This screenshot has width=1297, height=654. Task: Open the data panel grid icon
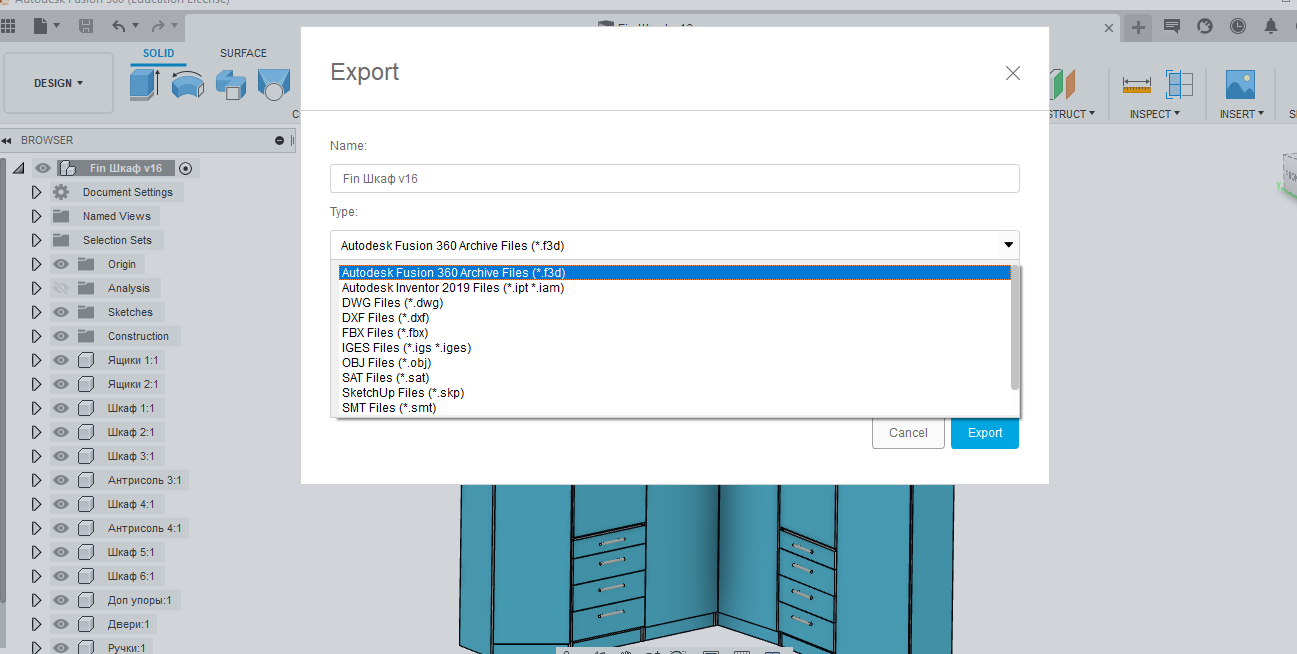[8, 27]
